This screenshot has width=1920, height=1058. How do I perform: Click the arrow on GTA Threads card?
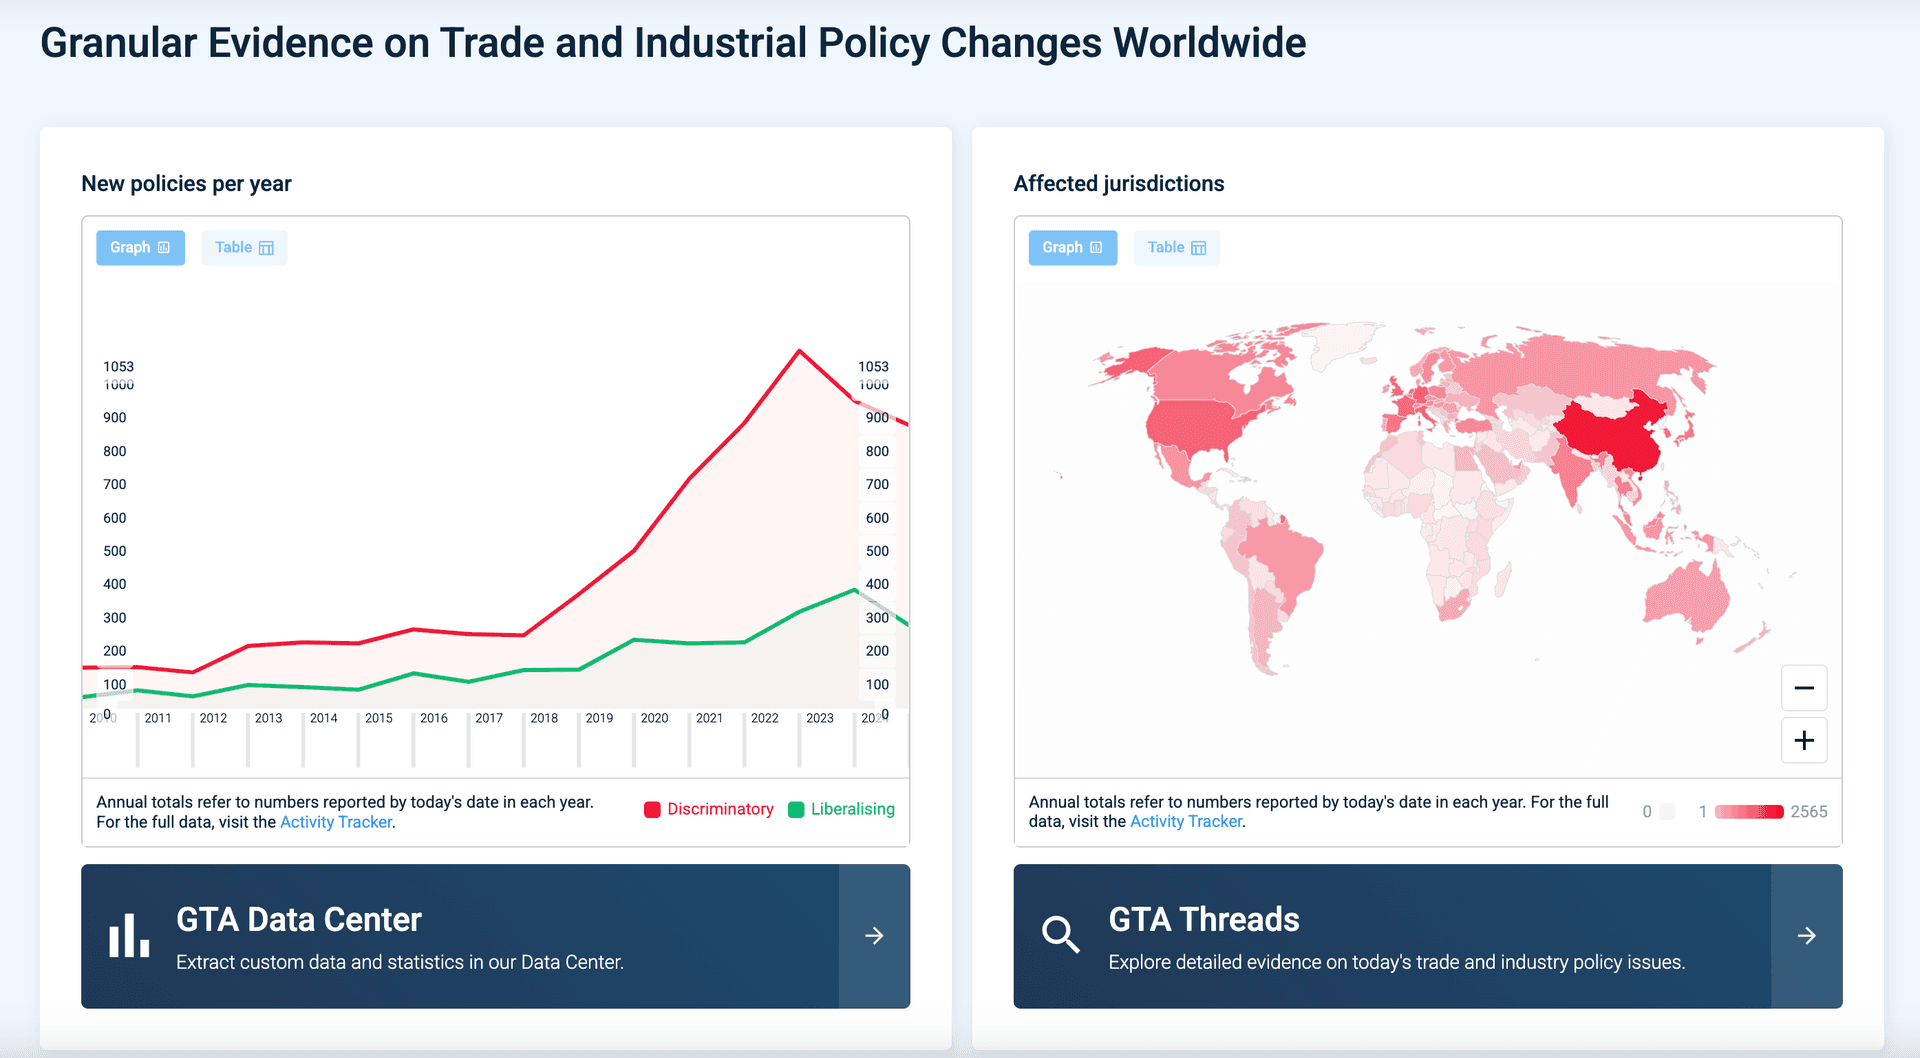click(x=1806, y=936)
